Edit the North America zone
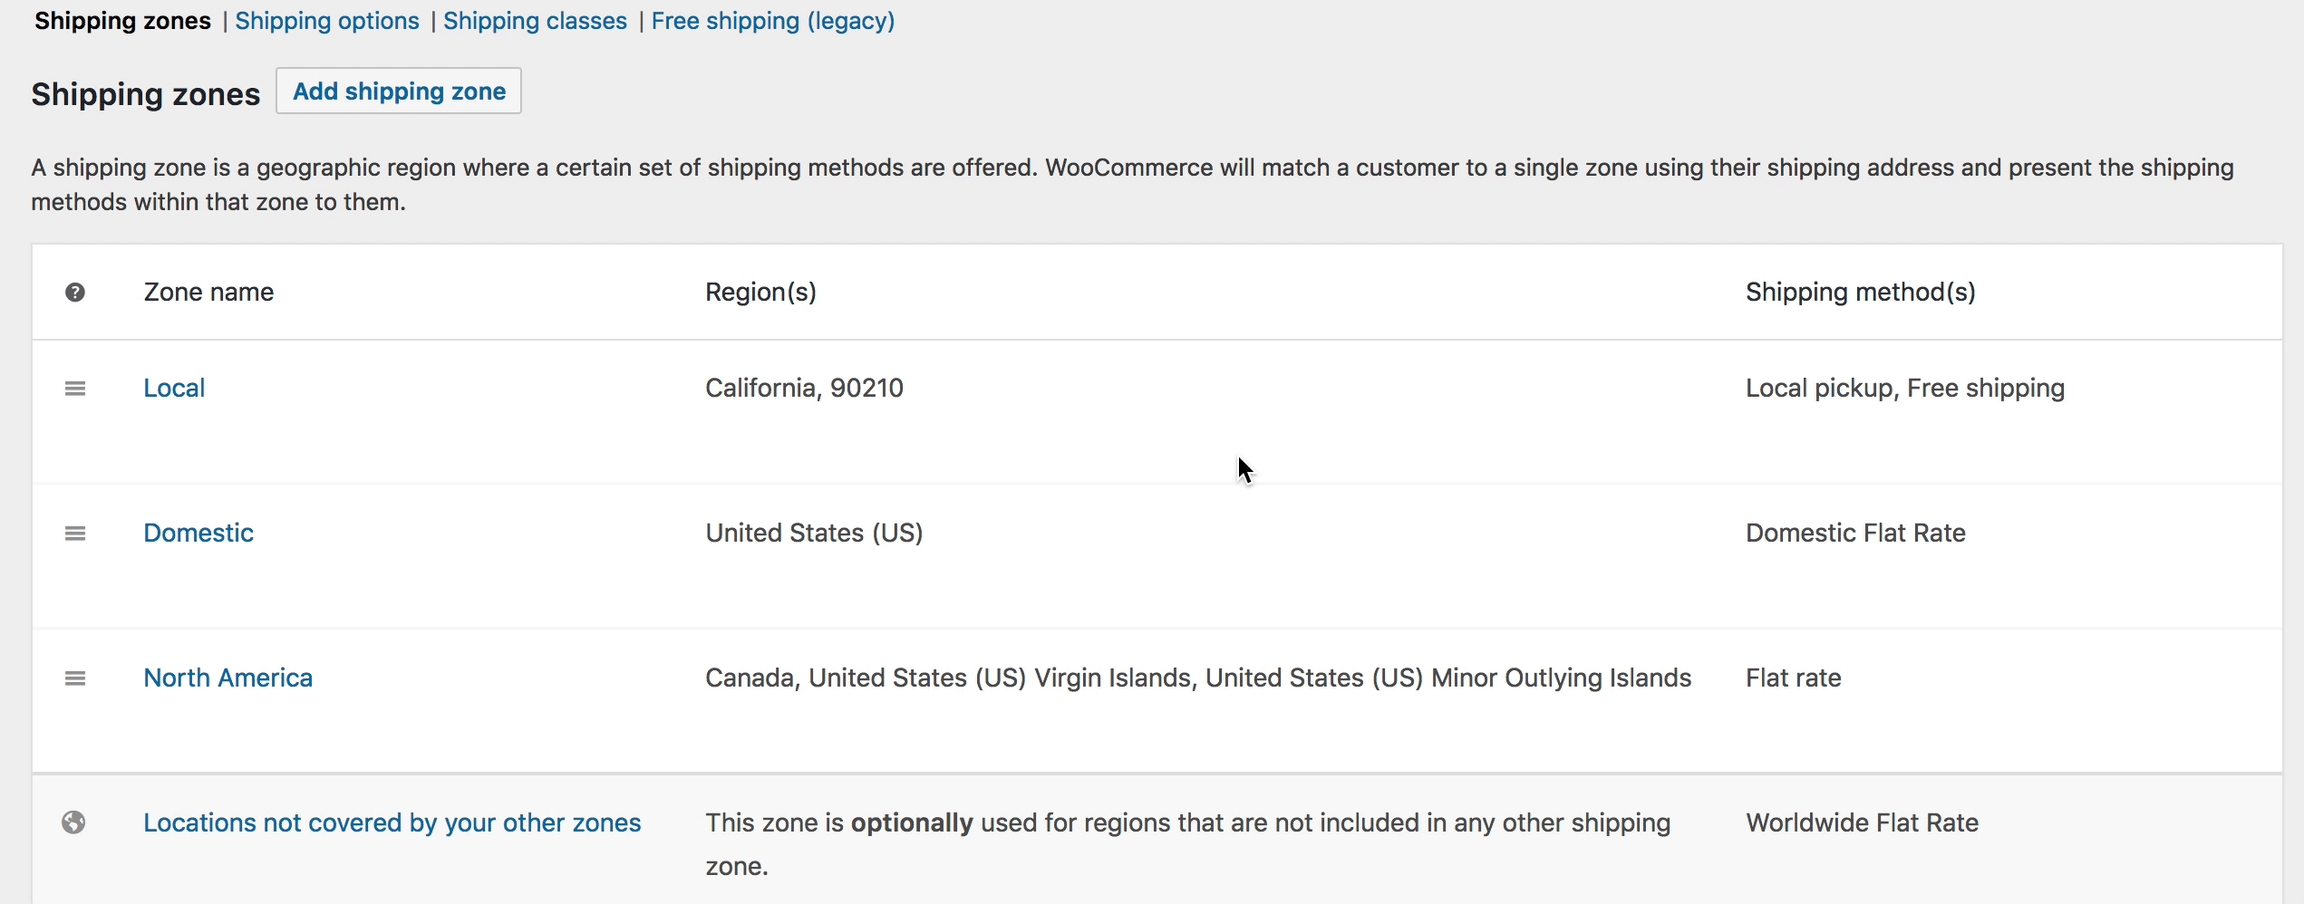The image size is (2304, 904). coord(228,678)
